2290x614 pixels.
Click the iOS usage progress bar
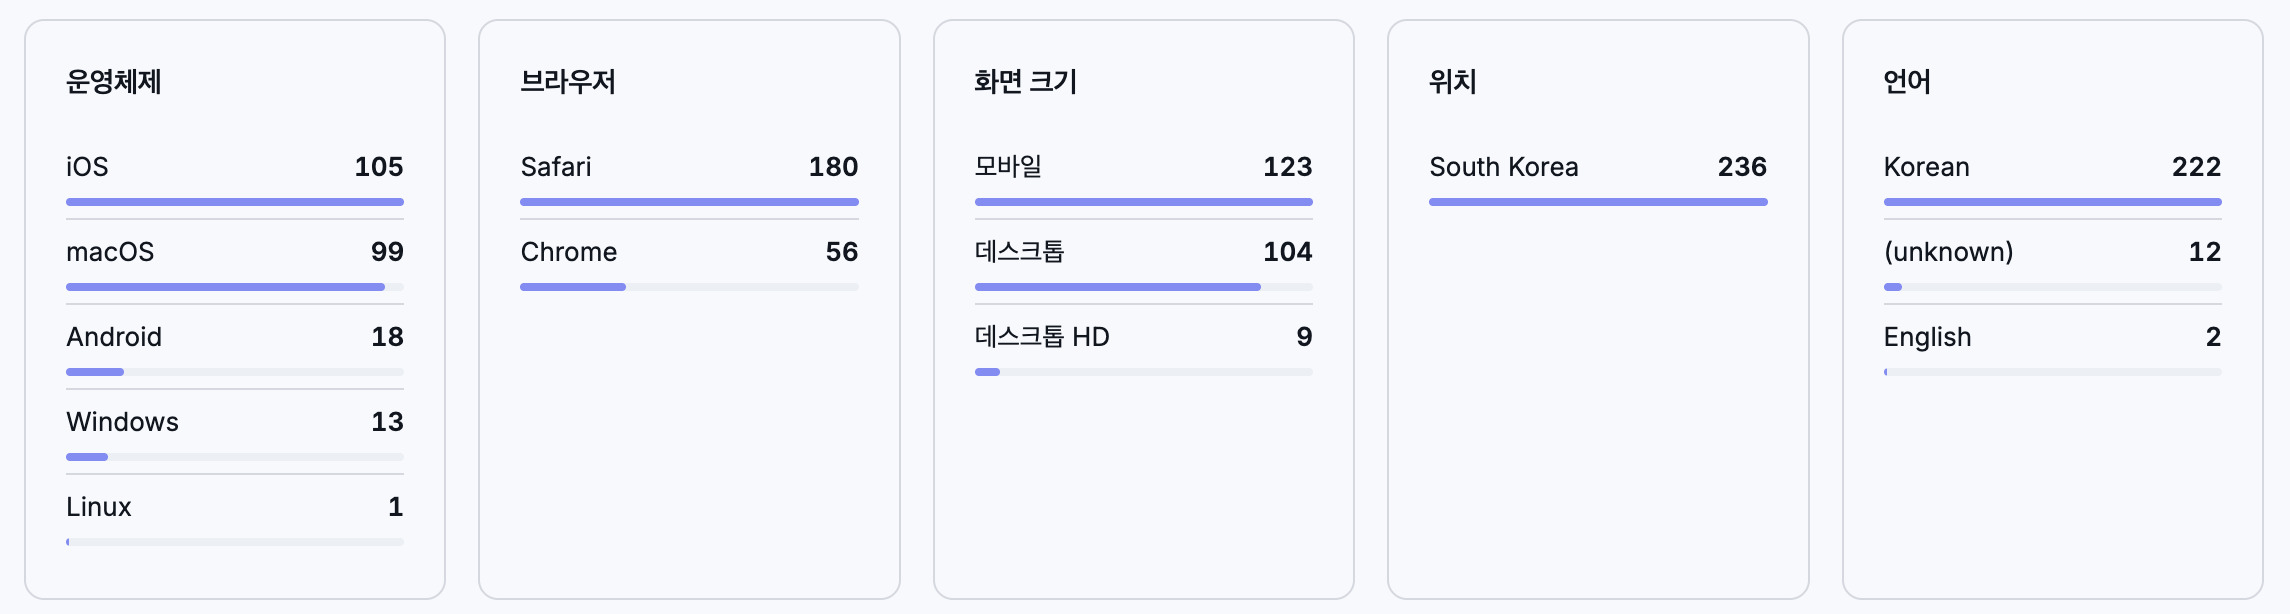pos(235,202)
